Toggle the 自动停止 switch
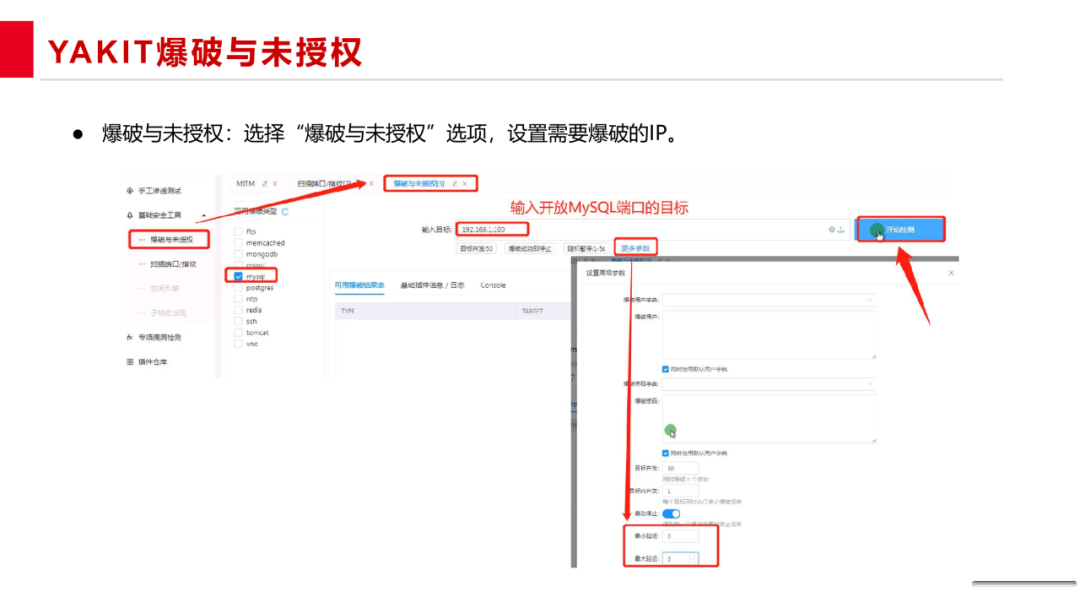The height and width of the screenshot is (608, 1080). 672,514
